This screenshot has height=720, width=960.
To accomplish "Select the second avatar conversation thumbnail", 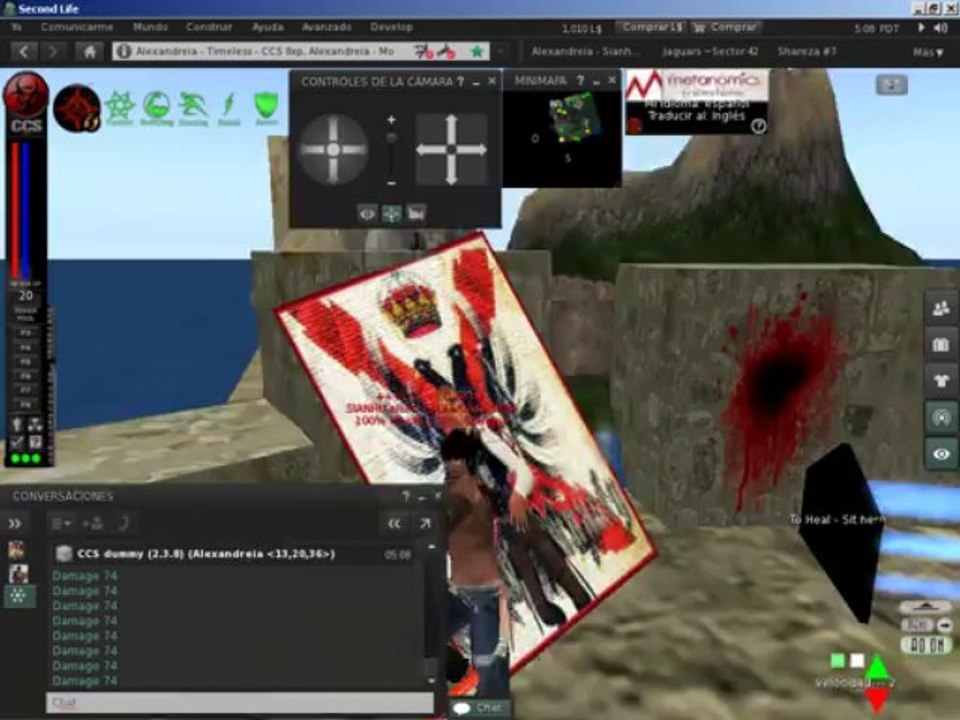I will pos(18,574).
